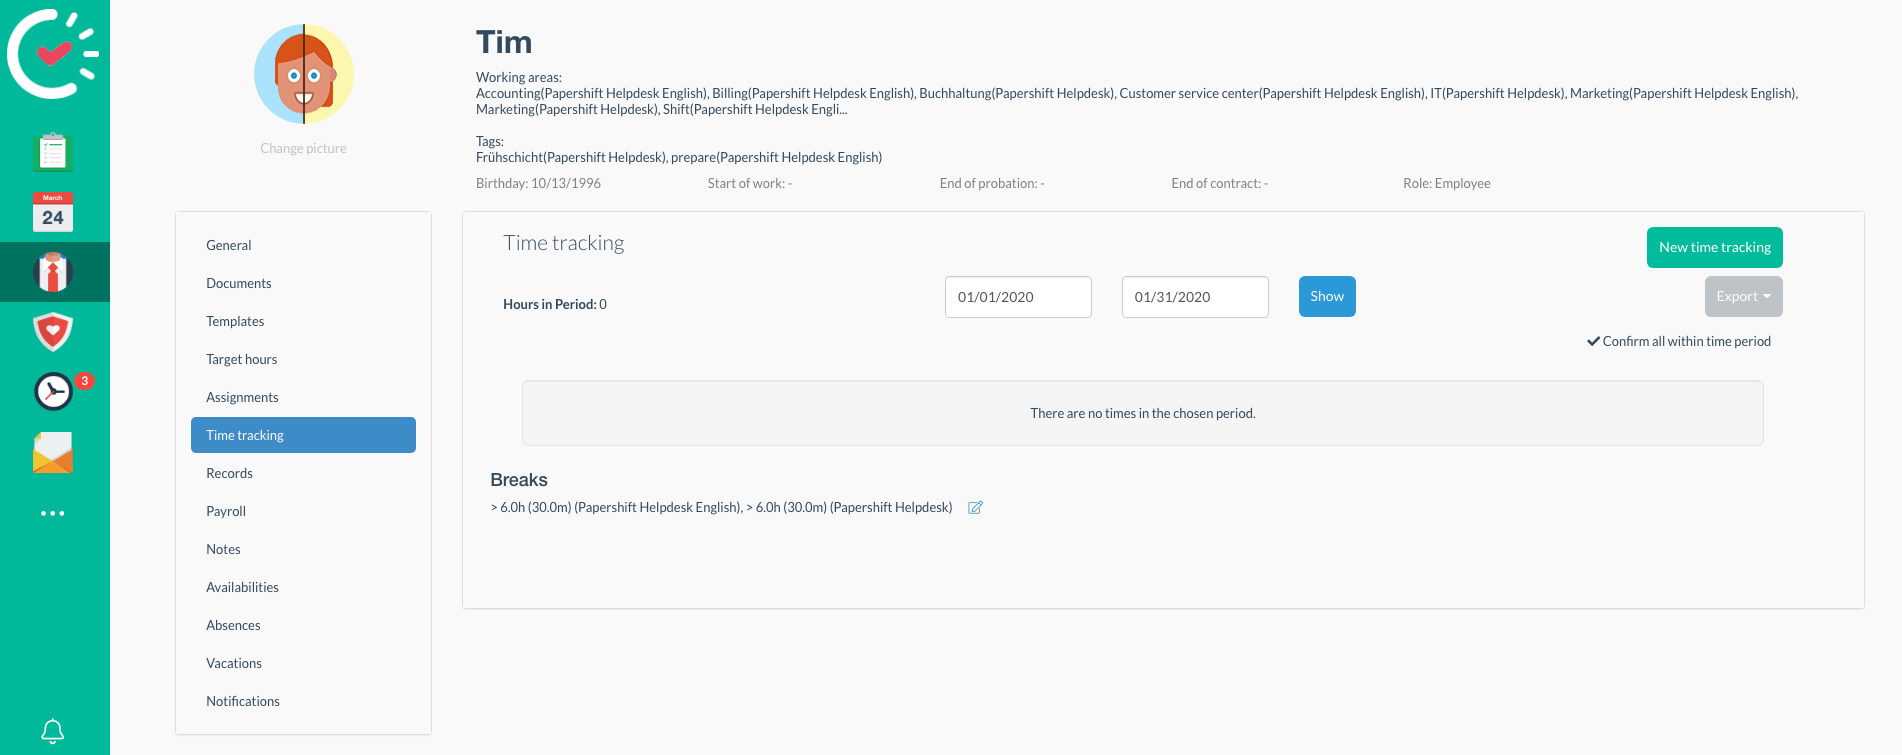Click the End of probation text
This screenshot has width=1902, height=755.
pyautogui.click(x=991, y=183)
